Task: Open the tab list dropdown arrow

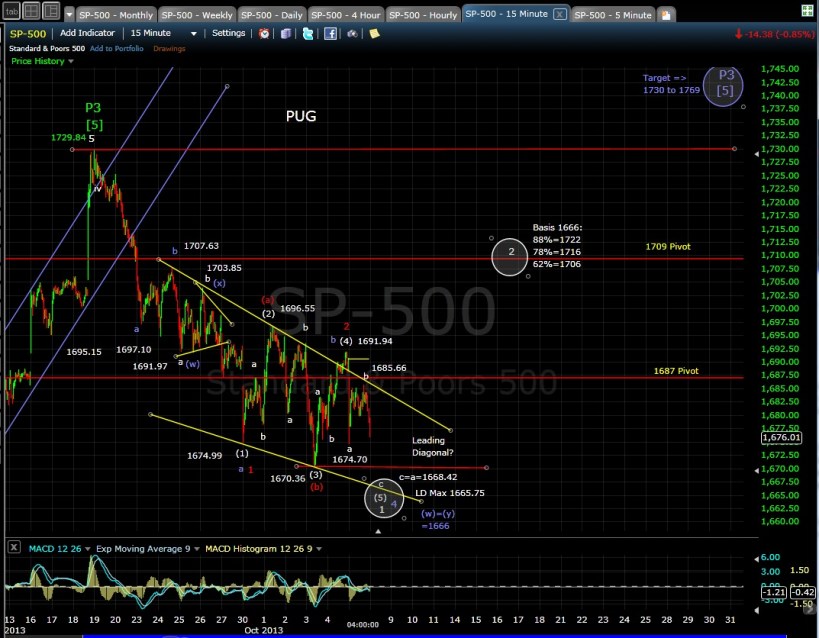Action: 69,15
